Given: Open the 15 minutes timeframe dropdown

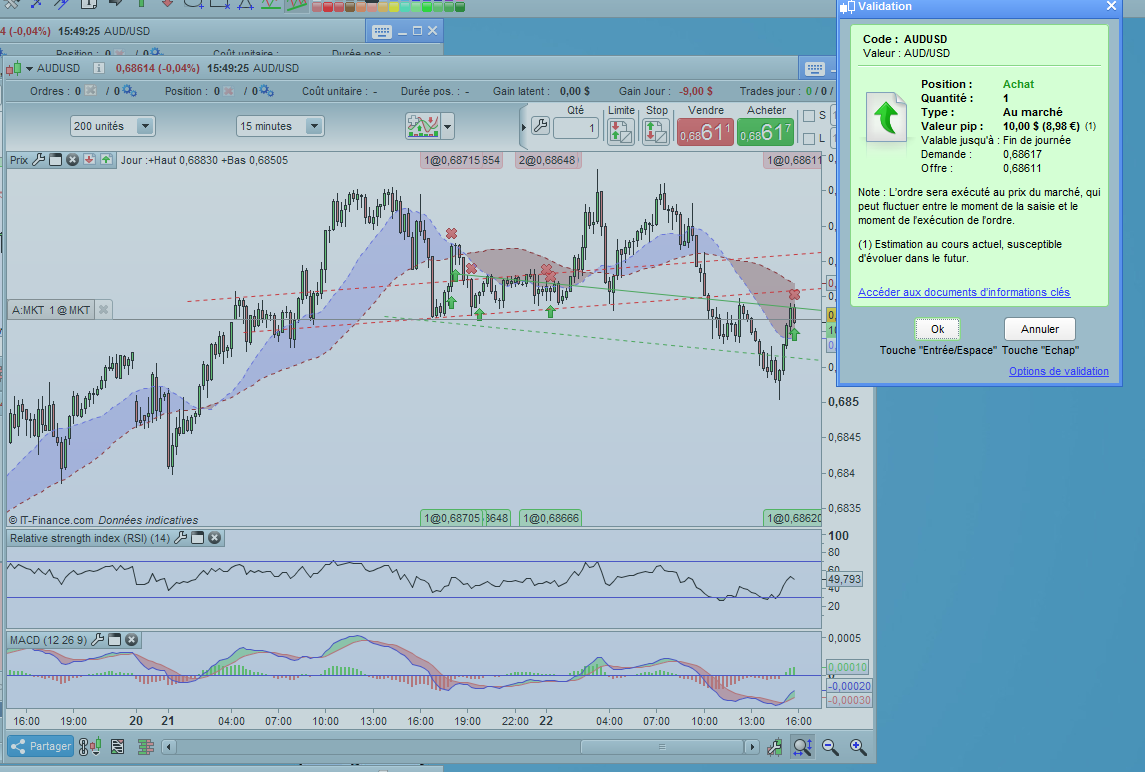Looking at the screenshot, I should (x=314, y=126).
